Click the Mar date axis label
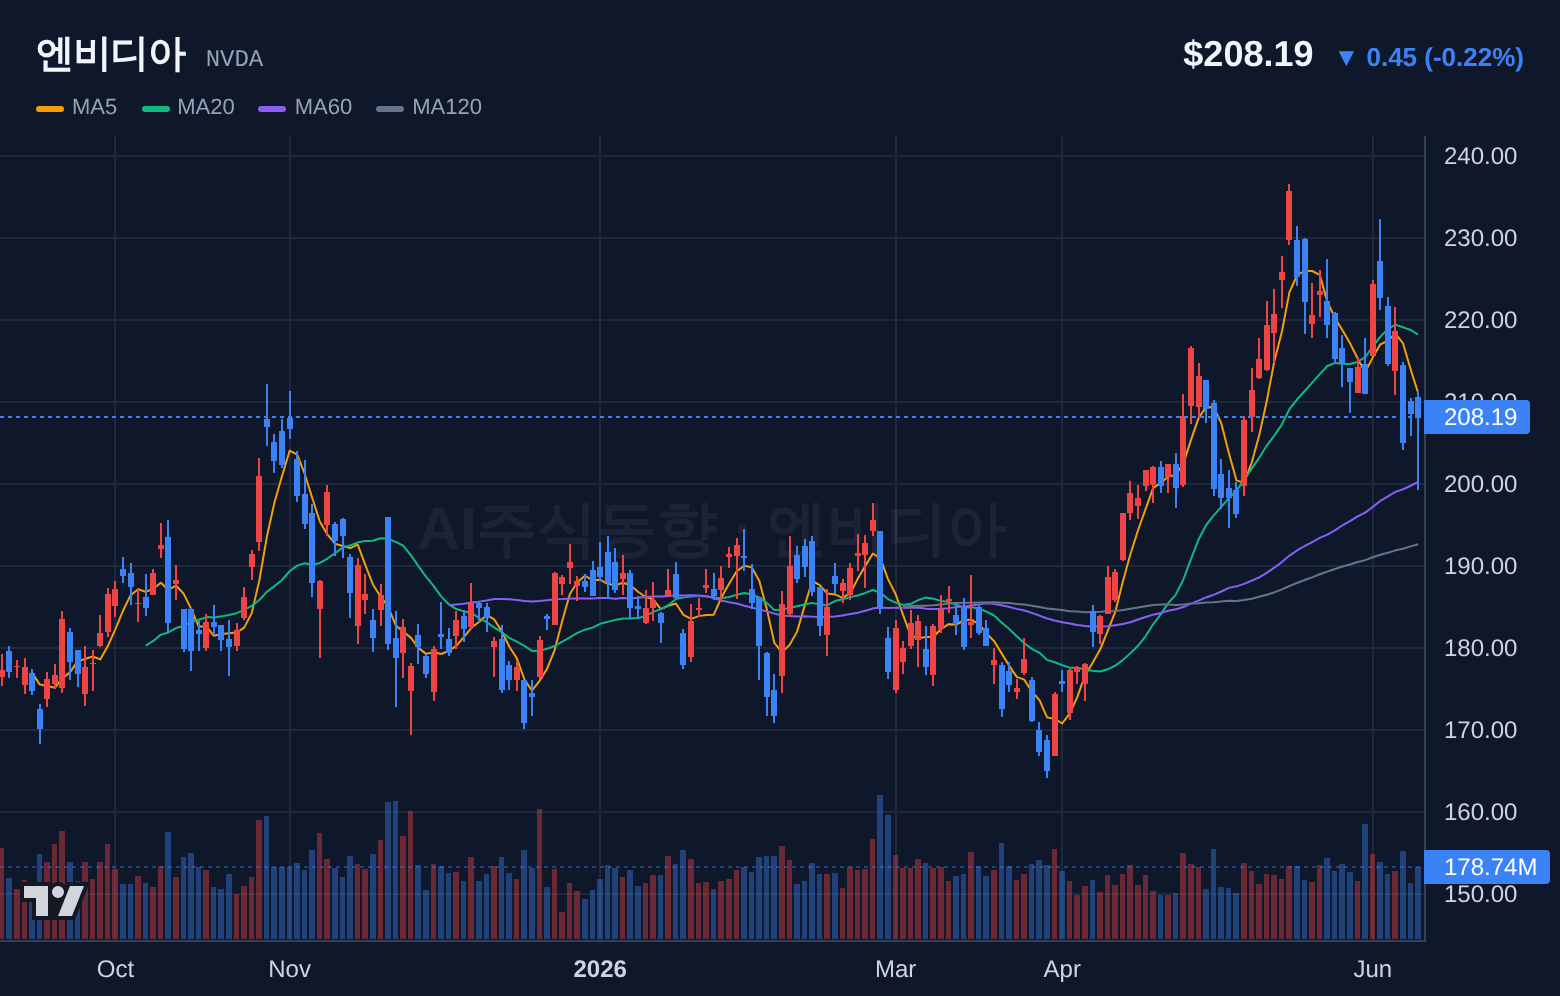 [895, 969]
